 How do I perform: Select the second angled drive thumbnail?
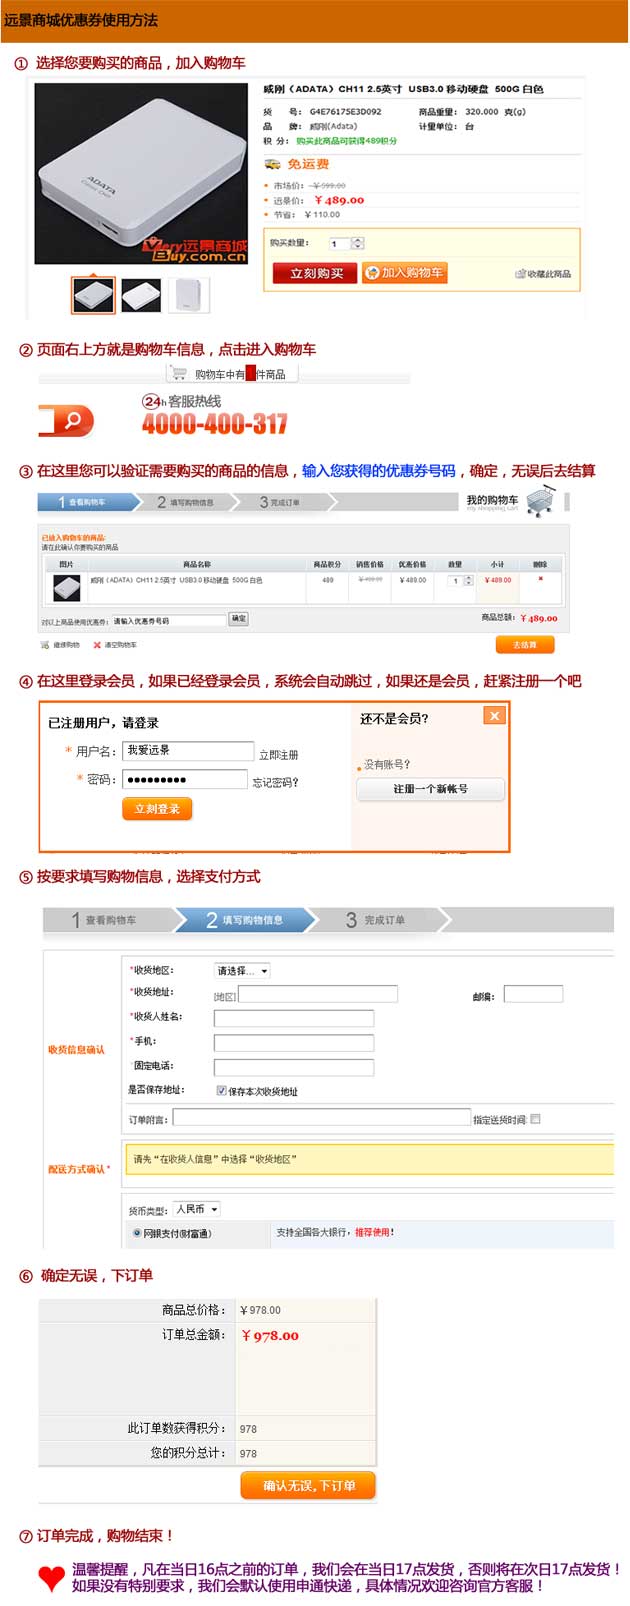click(141, 295)
